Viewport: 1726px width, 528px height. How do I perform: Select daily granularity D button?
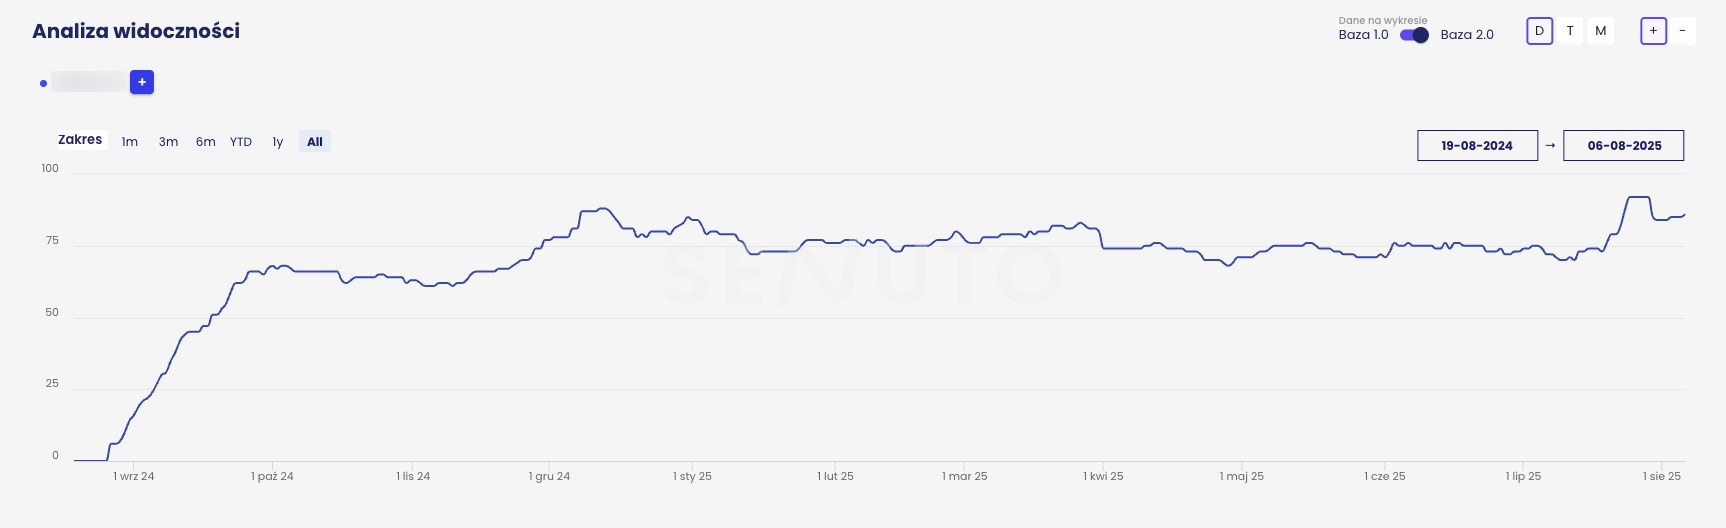tap(1539, 31)
